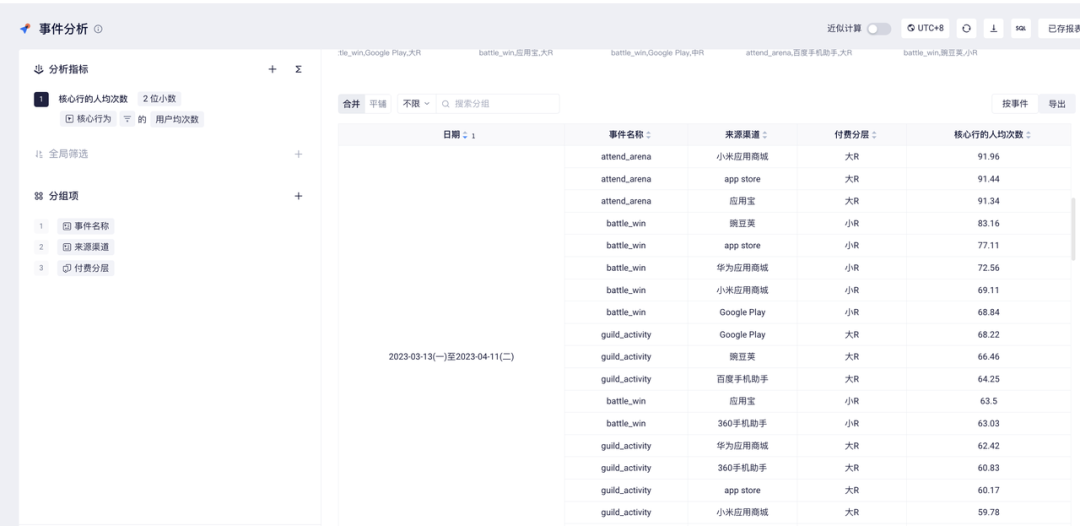Add a new metric in 分析指标
Image resolution: width=1080 pixels, height=526 pixels.
272,70
